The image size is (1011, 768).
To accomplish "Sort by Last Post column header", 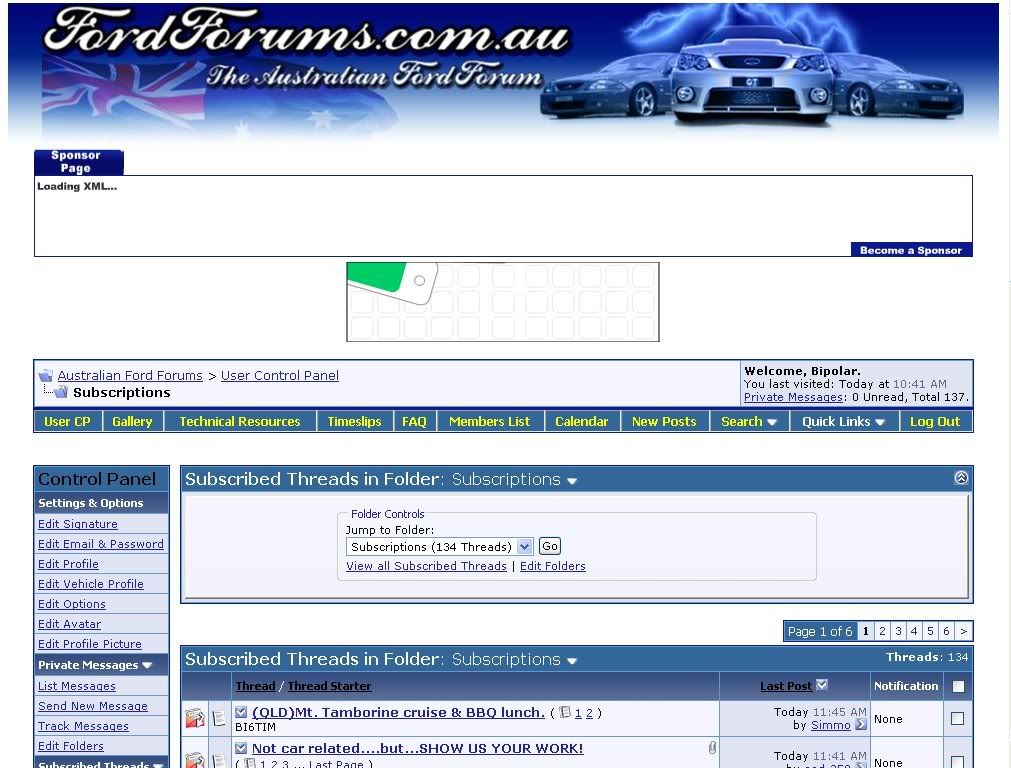I will click(x=785, y=686).
